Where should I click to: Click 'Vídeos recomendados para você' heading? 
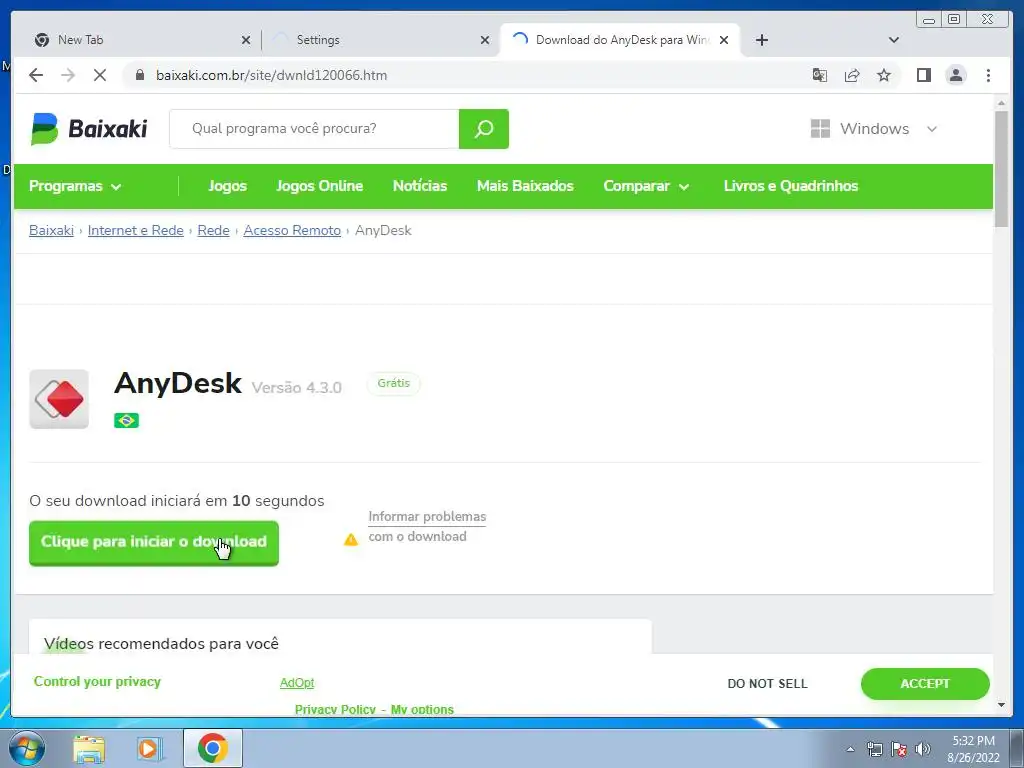click(x=161, y=643)
